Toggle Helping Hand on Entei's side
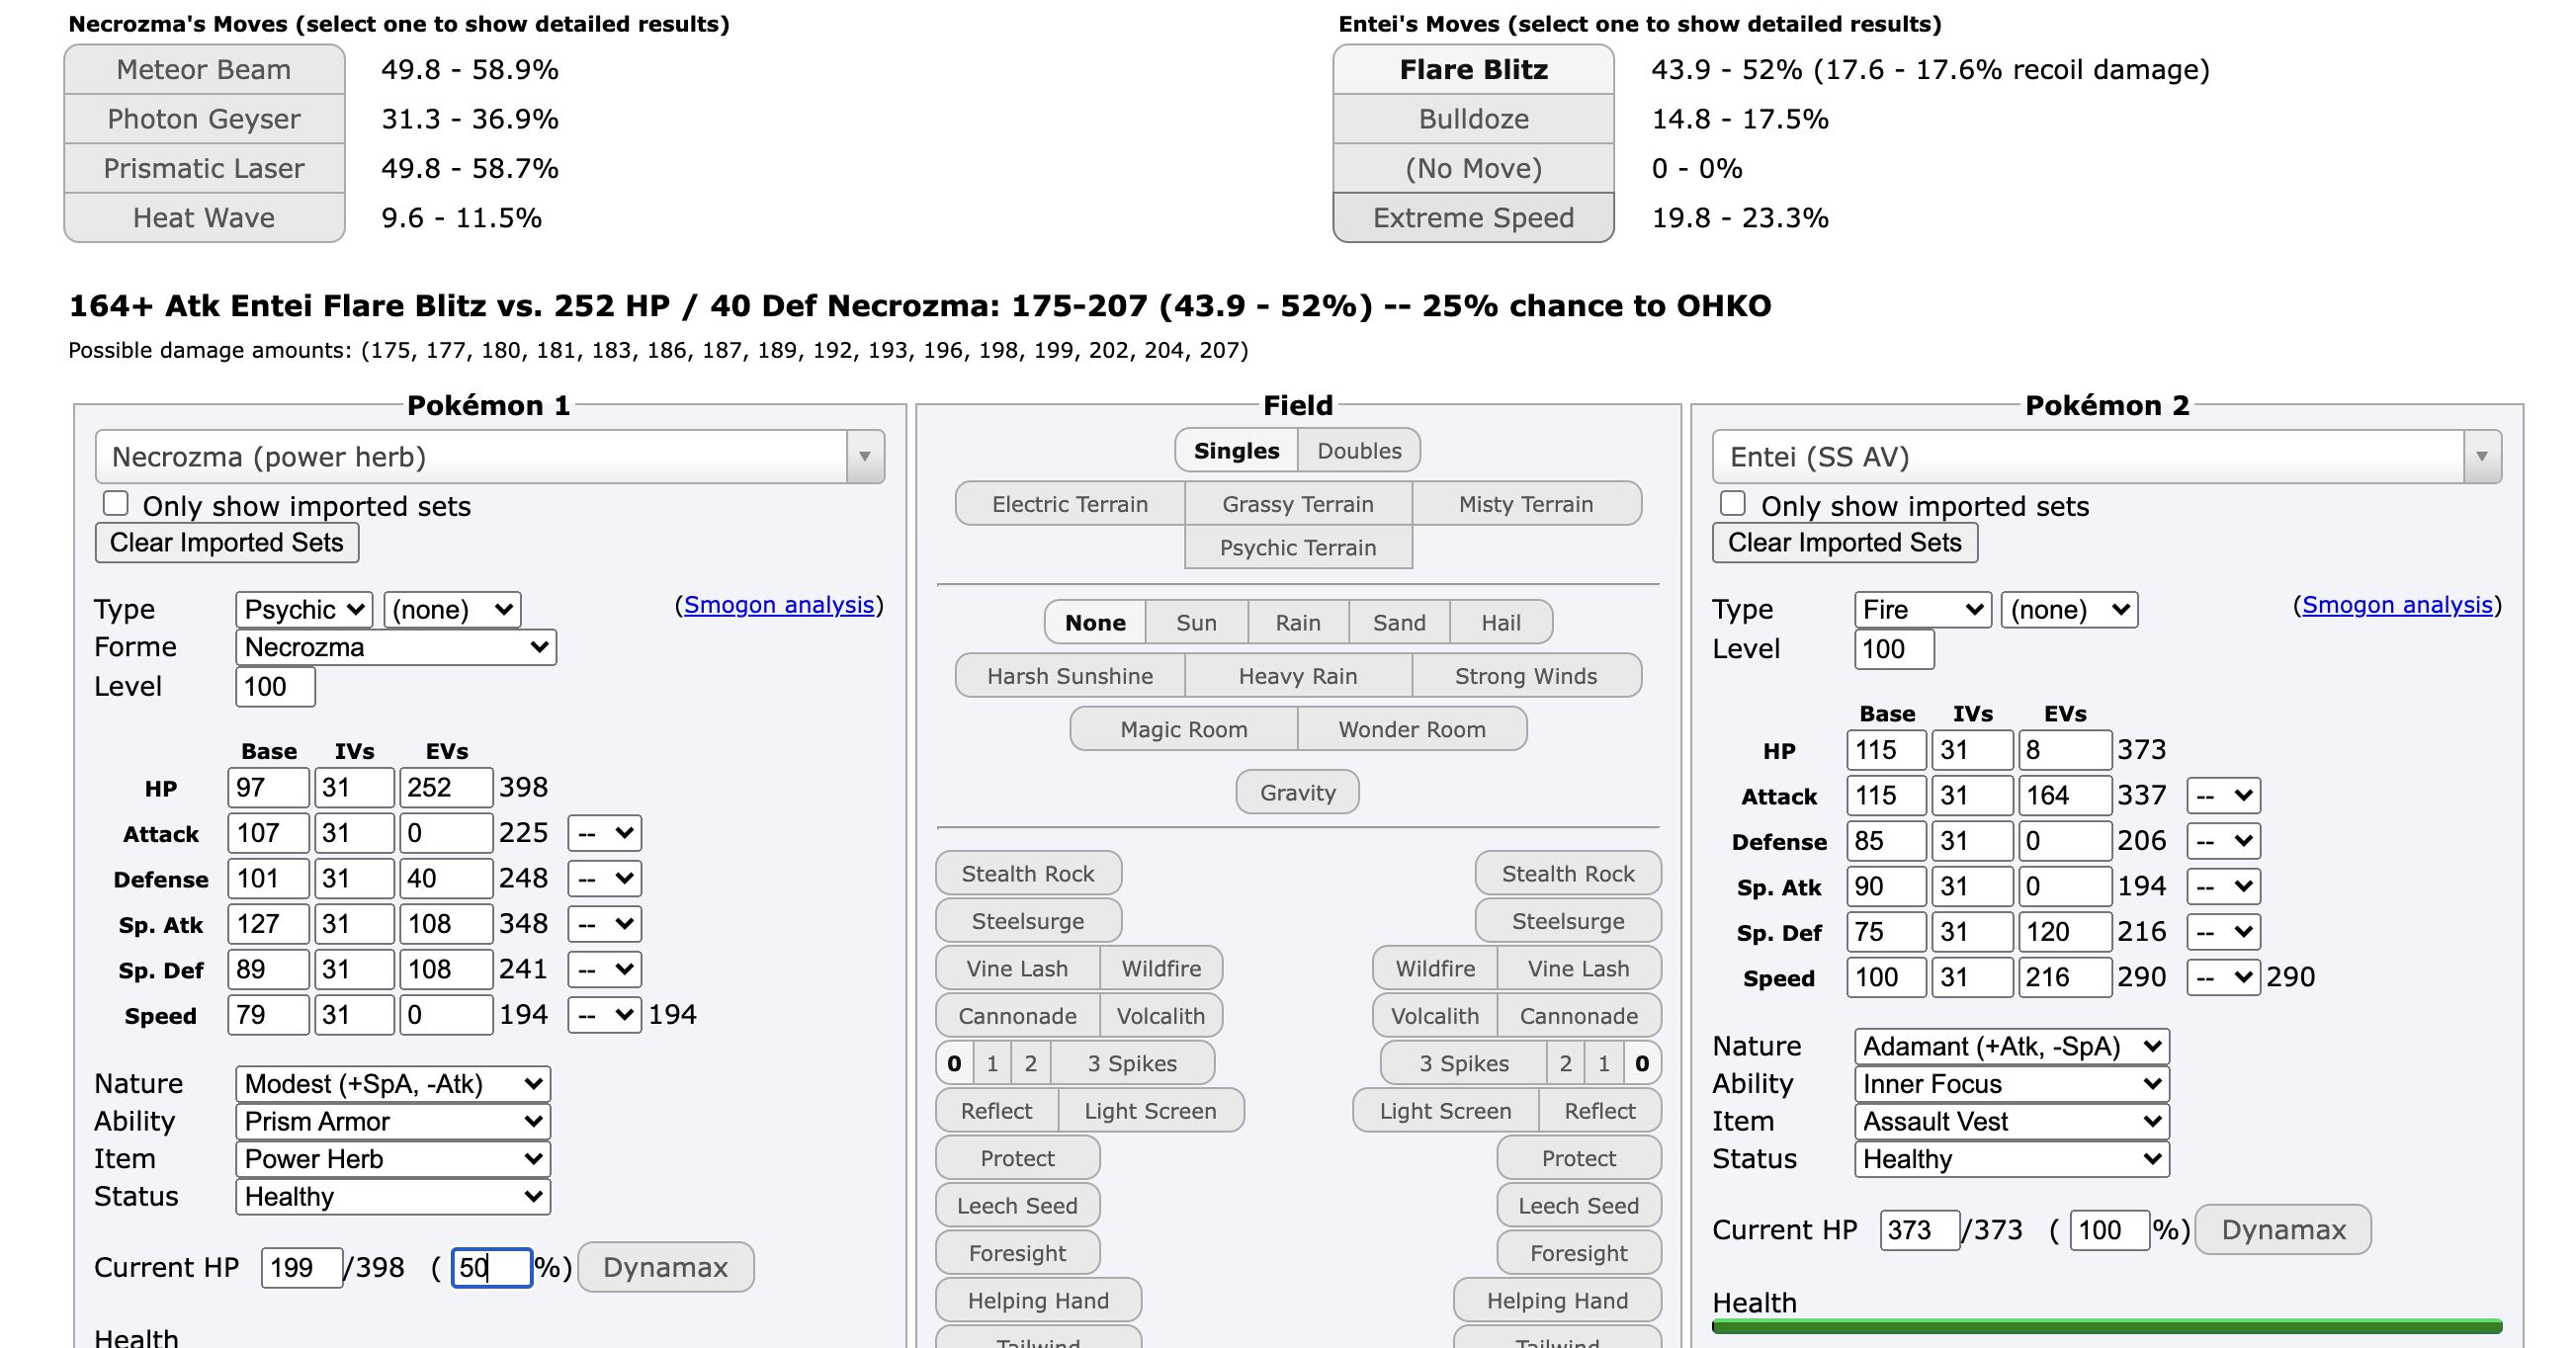This screenshot has height=1348, width=2576. pos(1557,1300)
